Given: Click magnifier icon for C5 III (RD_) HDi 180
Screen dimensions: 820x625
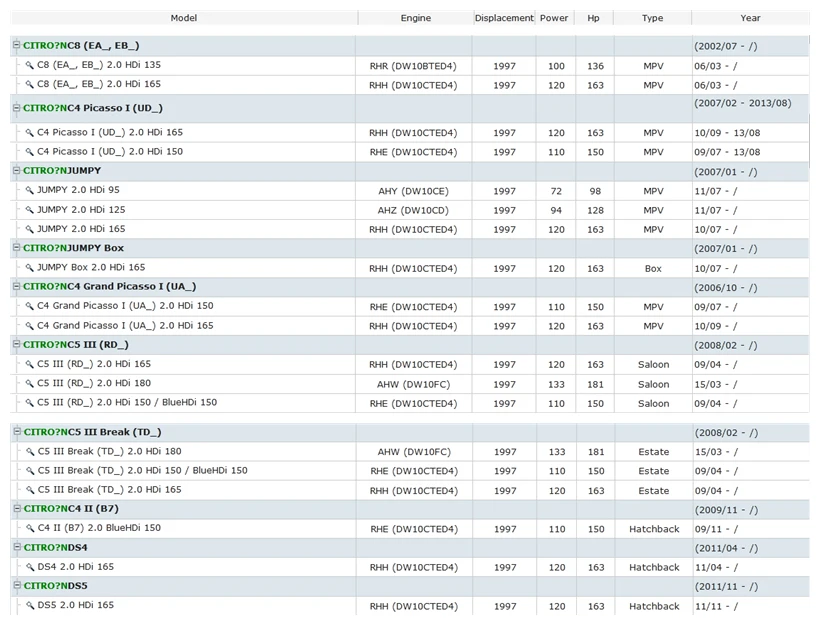Looking at the screenshot, I should [29, 384].
